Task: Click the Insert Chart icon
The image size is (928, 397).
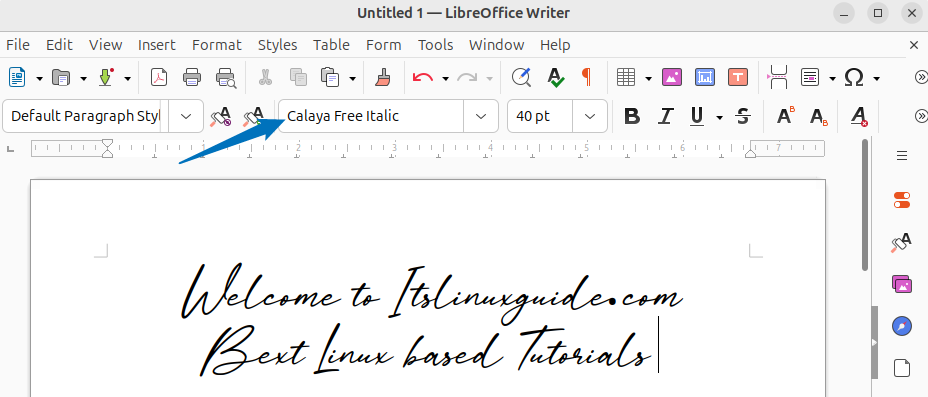Action: point(704,77)
